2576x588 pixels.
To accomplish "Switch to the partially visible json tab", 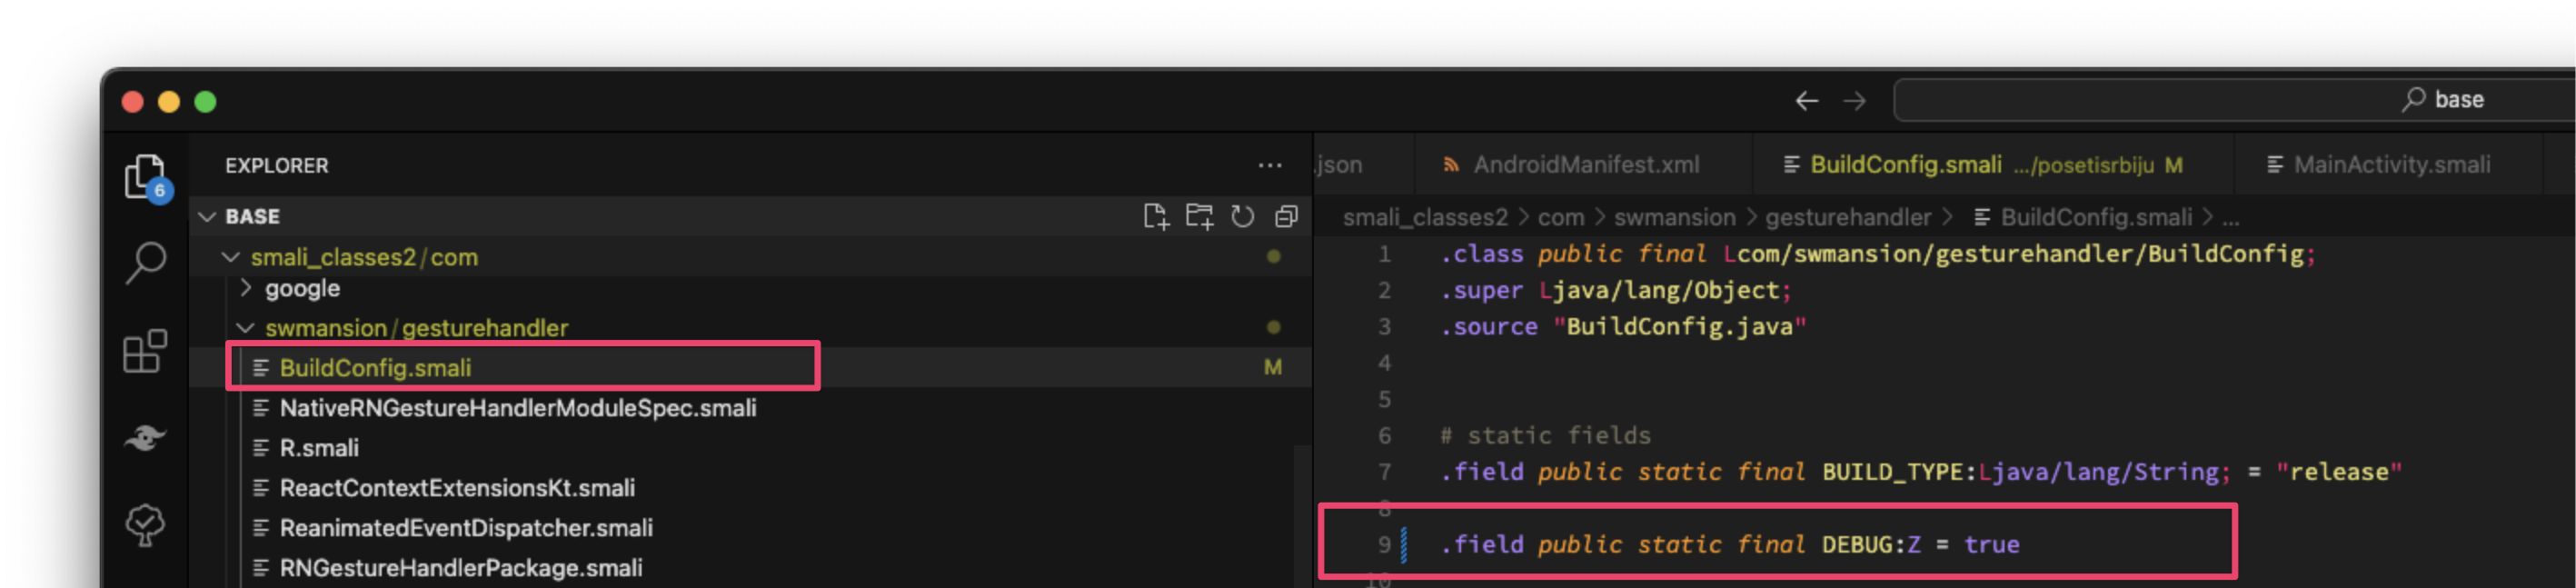I will click(x=1363, y=165).
